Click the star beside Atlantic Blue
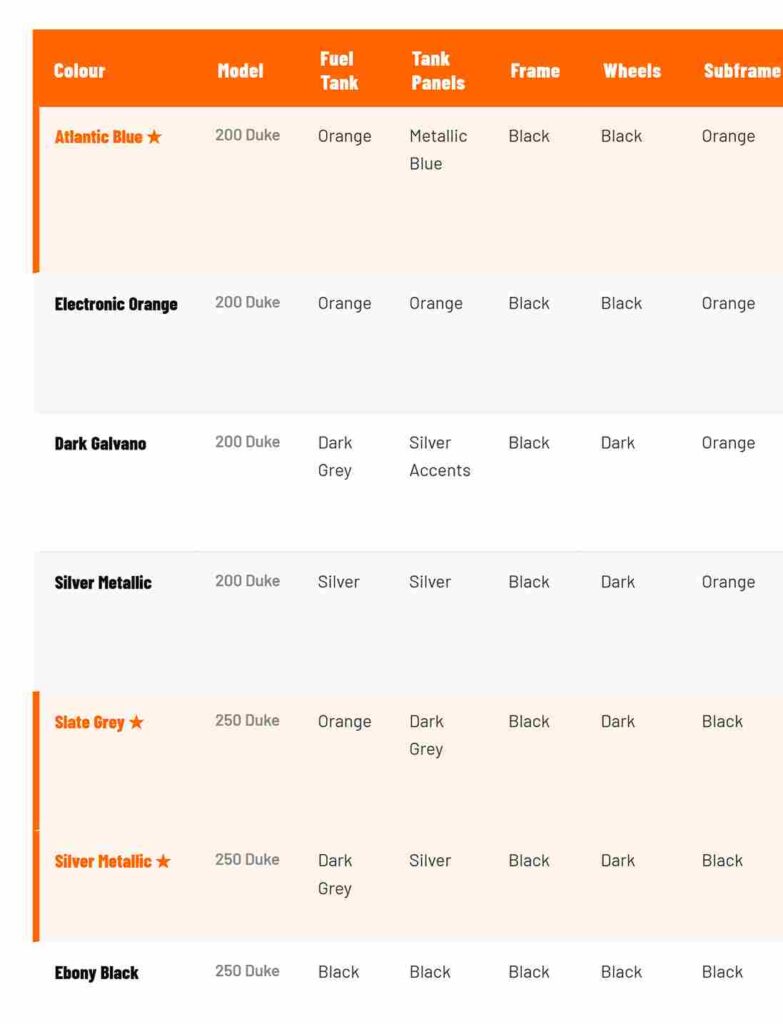The height and width of the screenshot is (1024, 783). (x=154, y=137)
